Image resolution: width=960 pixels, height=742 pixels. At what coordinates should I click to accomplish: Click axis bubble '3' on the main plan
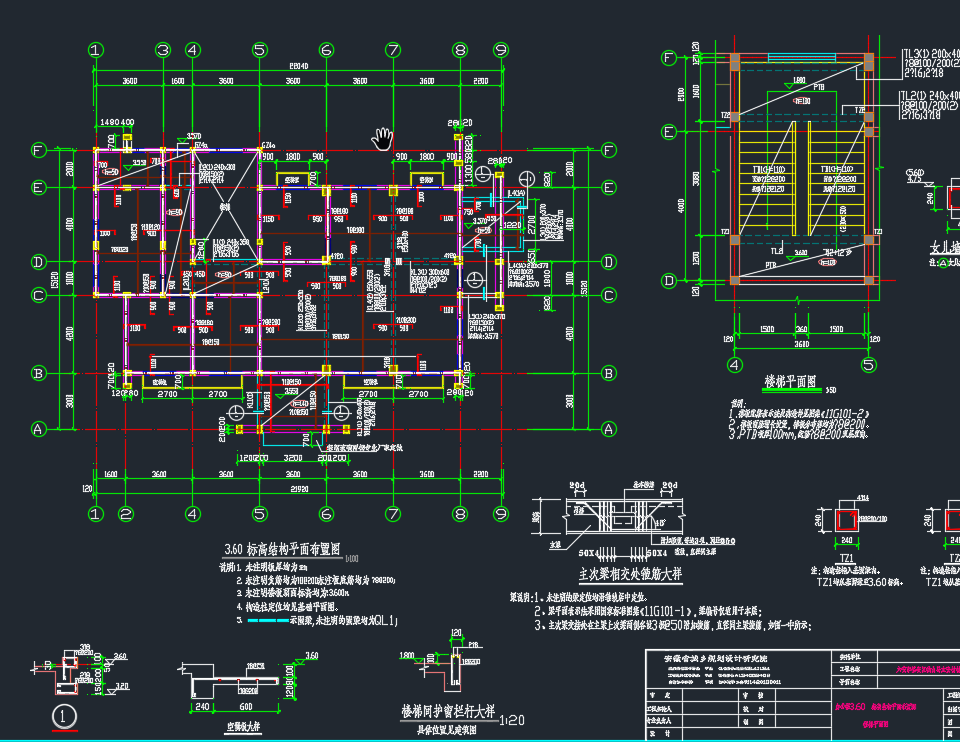tap(163, 50)
